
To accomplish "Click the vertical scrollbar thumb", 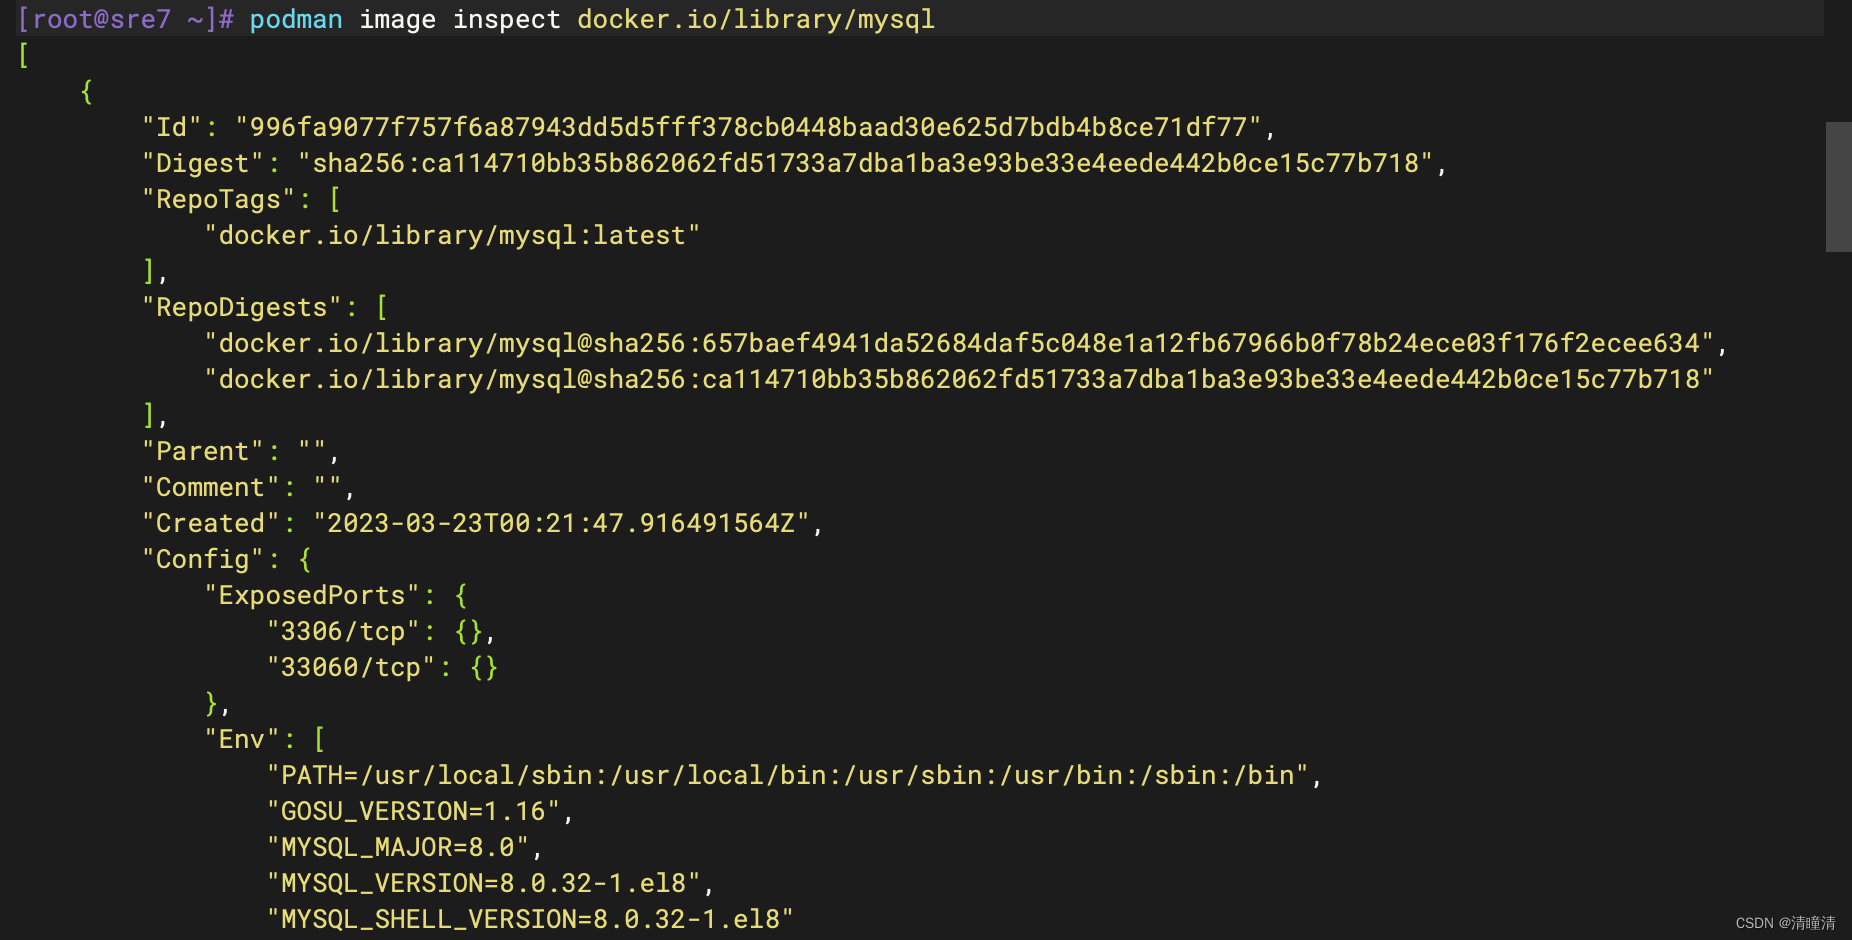I will (x=1838, y=187).
